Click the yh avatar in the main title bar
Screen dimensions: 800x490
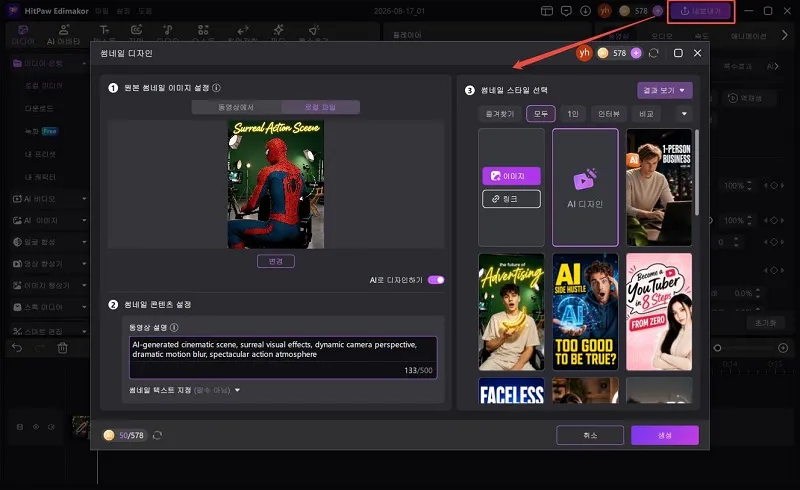pos(605,11)
